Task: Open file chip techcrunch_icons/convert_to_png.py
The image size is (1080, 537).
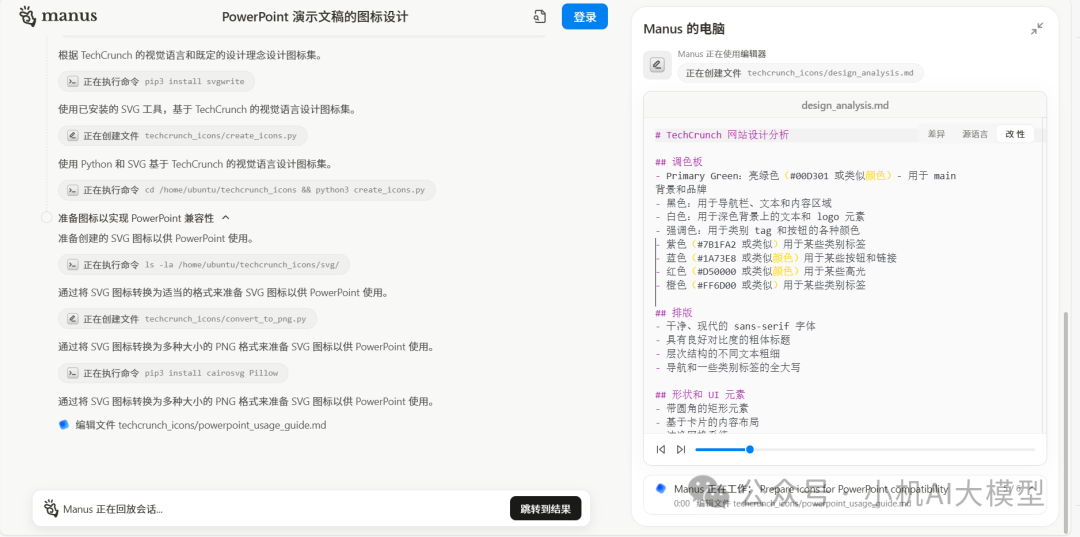Action: [x=187, y=319]
